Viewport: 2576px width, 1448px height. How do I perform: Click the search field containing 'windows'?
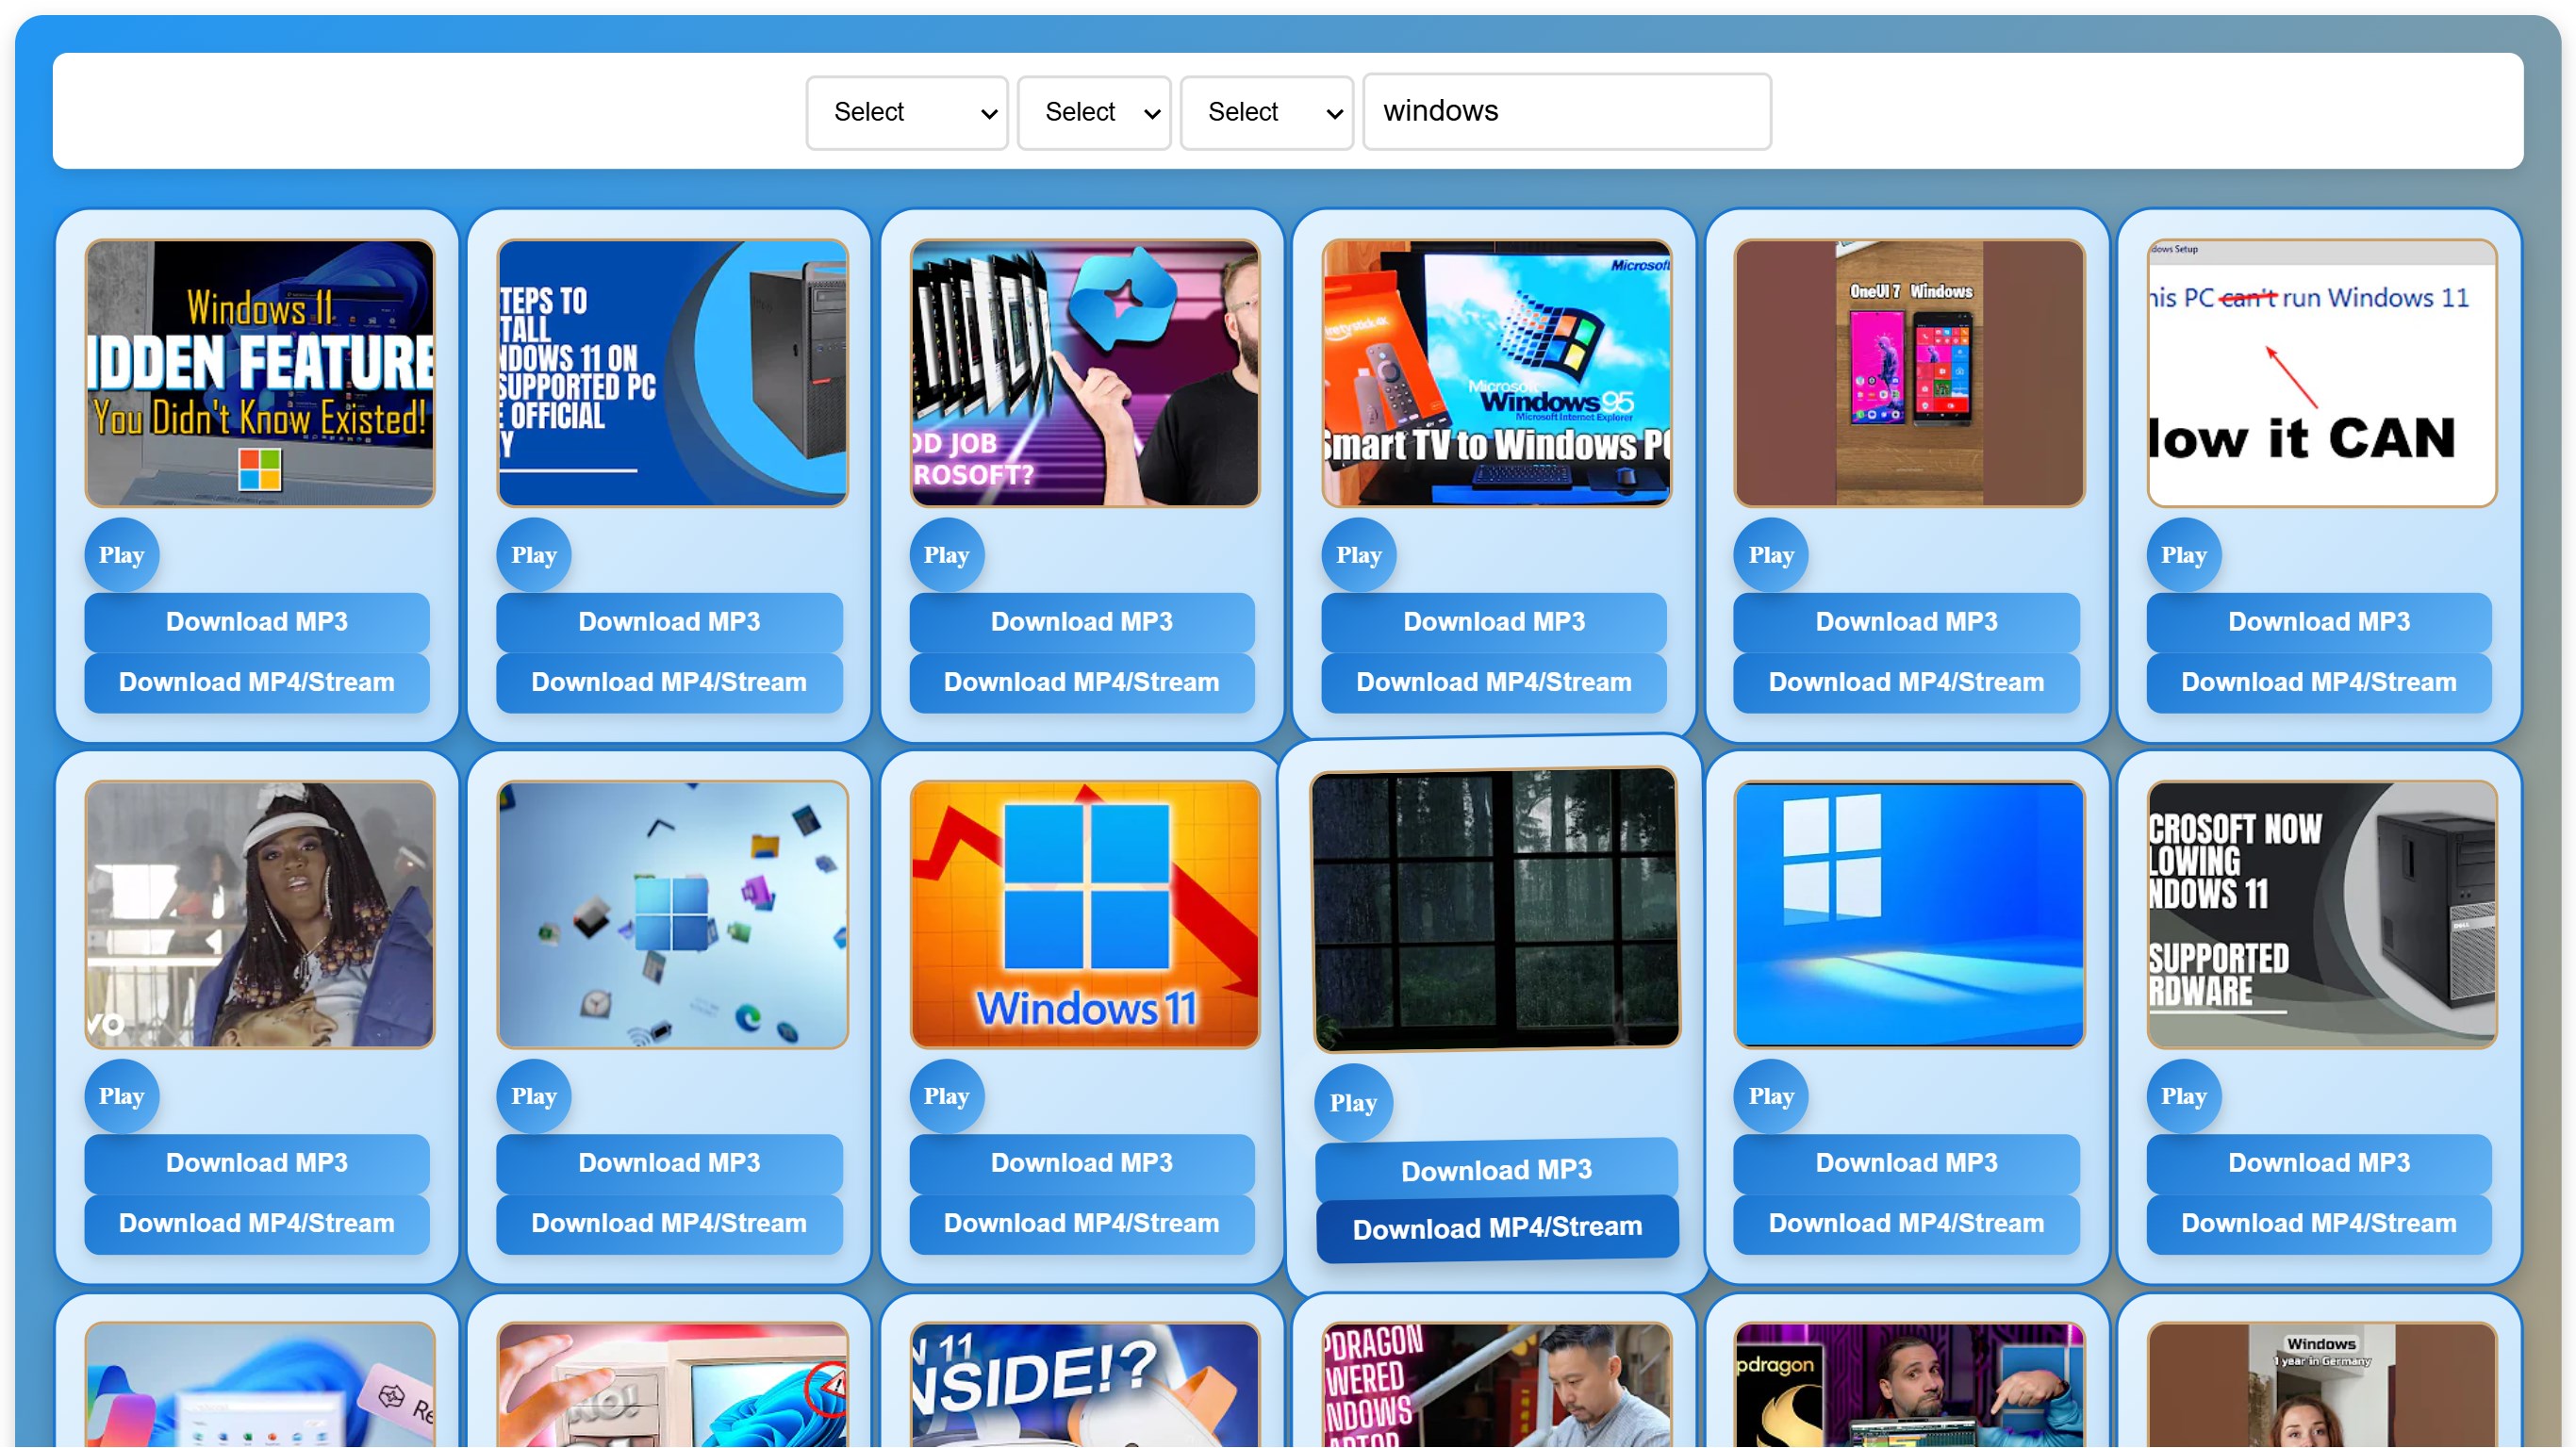1566,111
